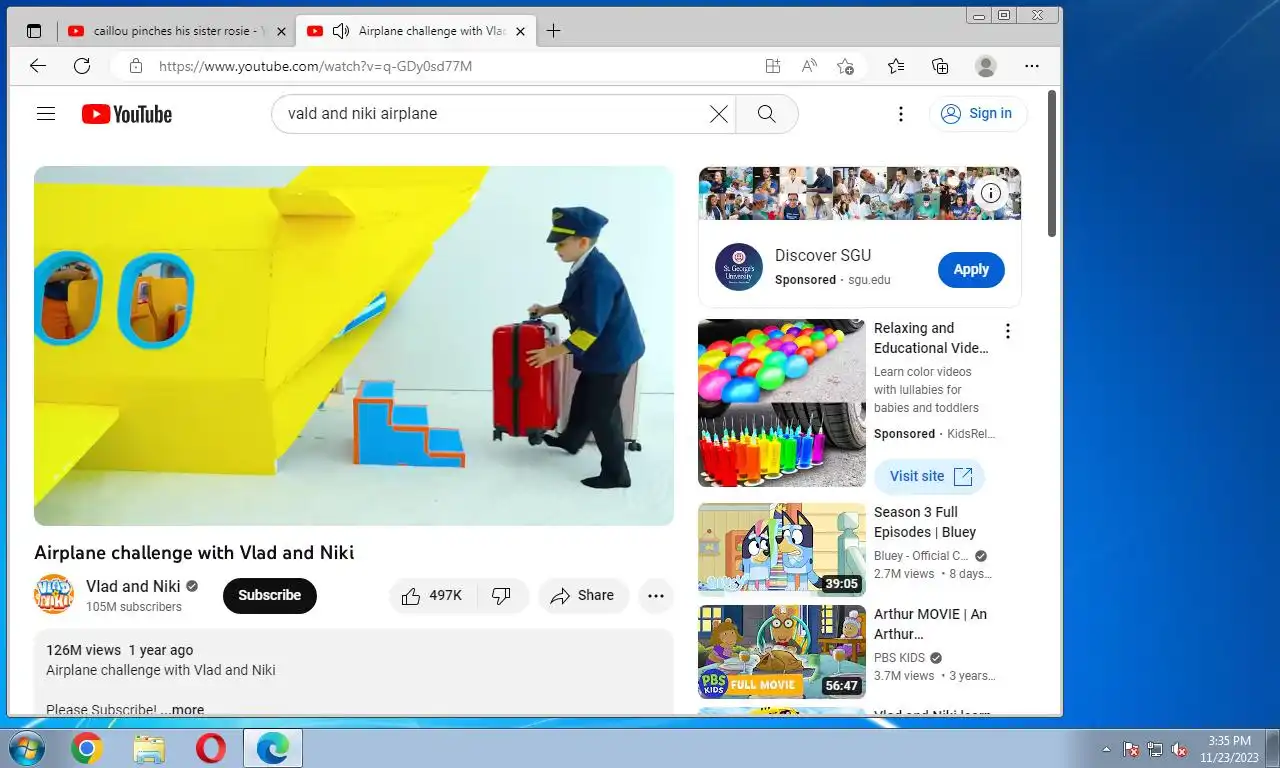The image size is (1280, 768).
Task: Open YouTube settings three-dot menu
Action: (x=901, y=114)
